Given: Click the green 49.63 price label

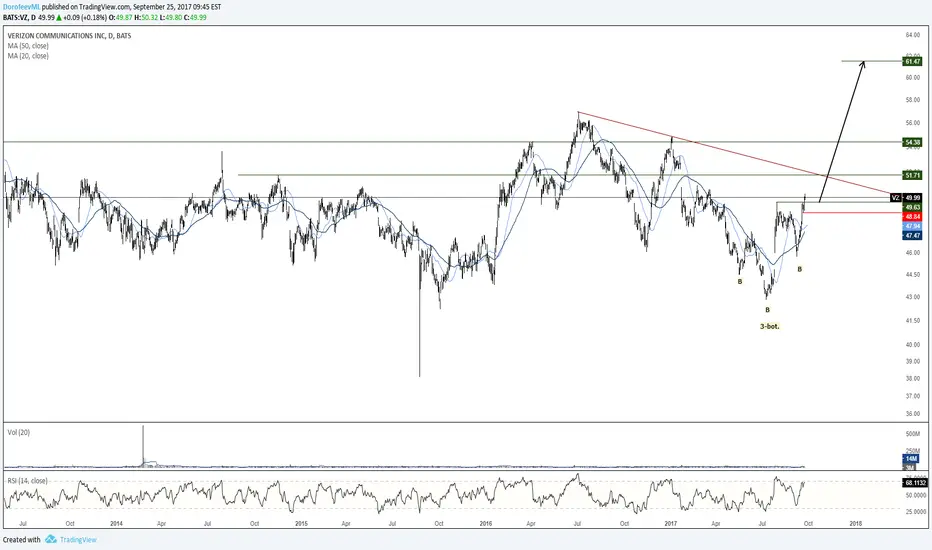Looking at the screenshot, I should pos(912,207).
